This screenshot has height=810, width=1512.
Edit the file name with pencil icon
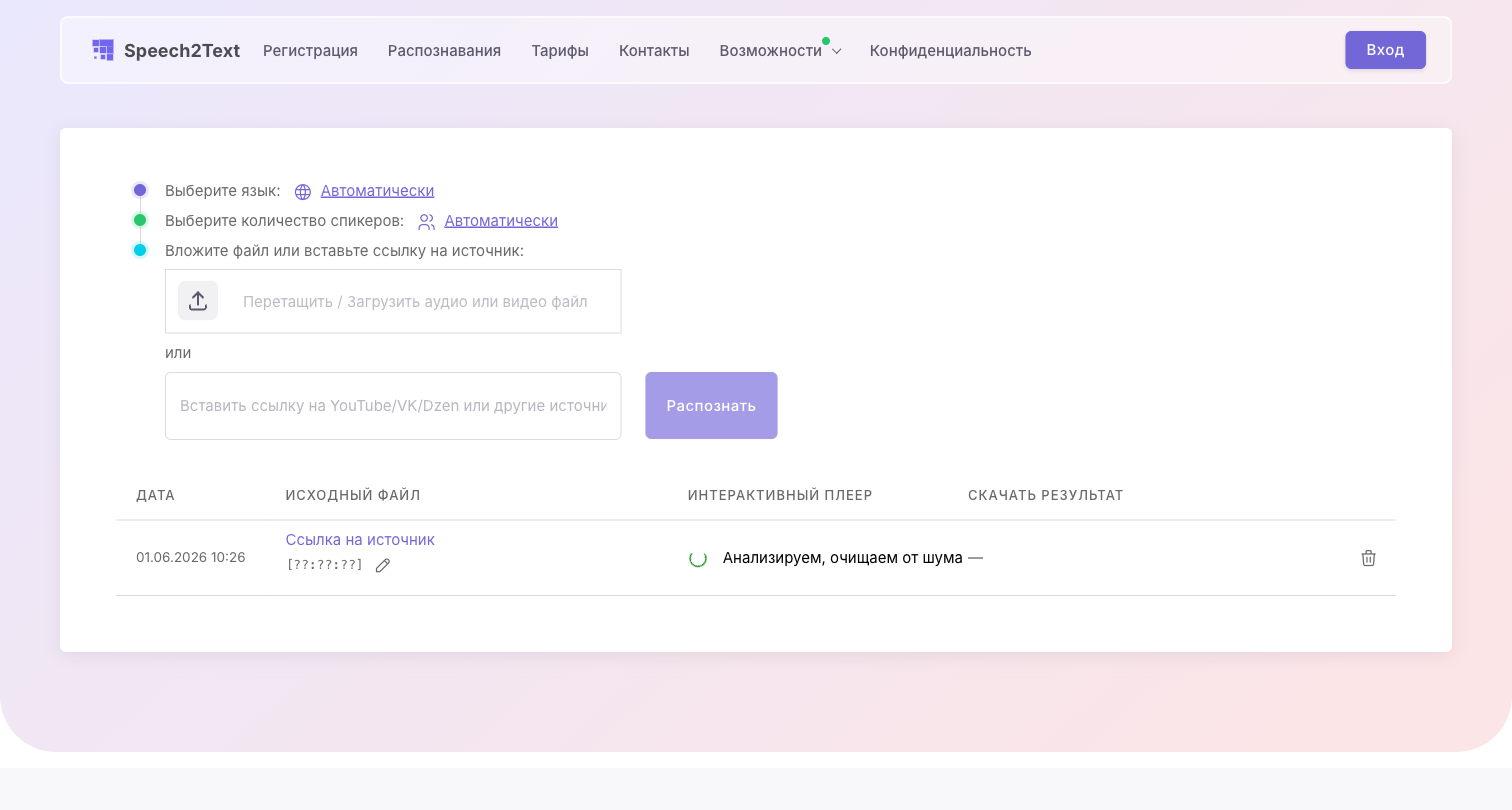[x=383, y=565]
